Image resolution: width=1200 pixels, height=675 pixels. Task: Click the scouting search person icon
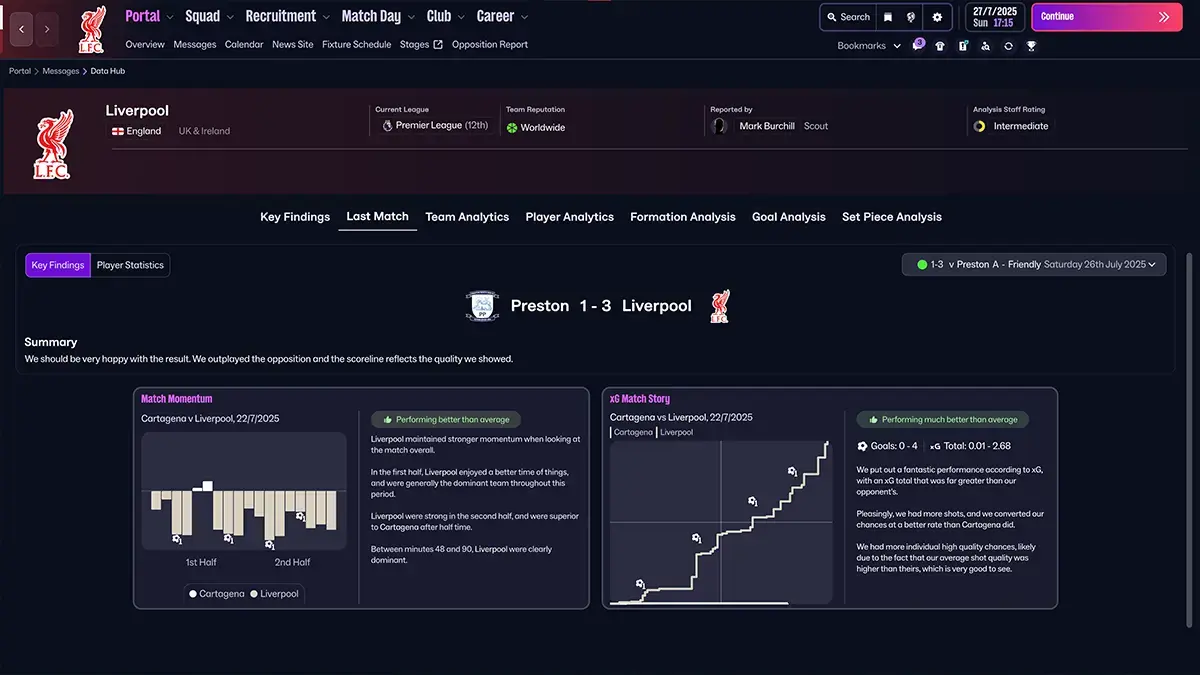(985, 46)
